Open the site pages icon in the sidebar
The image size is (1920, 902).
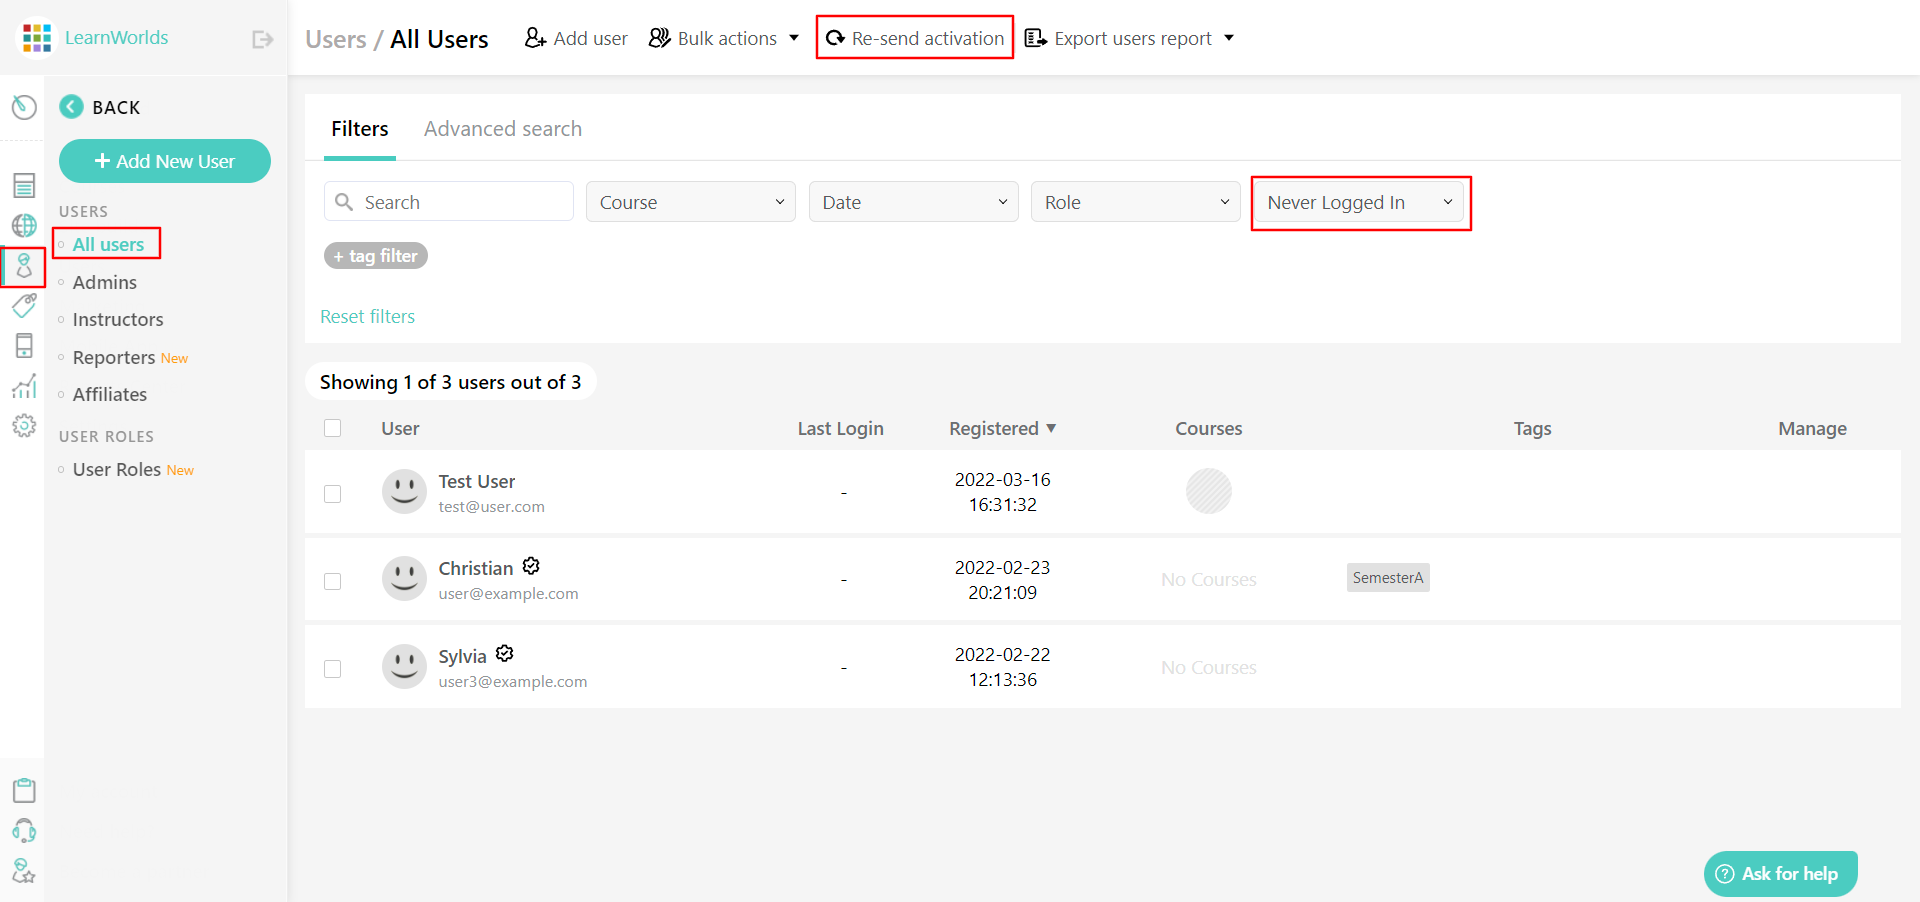click(24, 185)
